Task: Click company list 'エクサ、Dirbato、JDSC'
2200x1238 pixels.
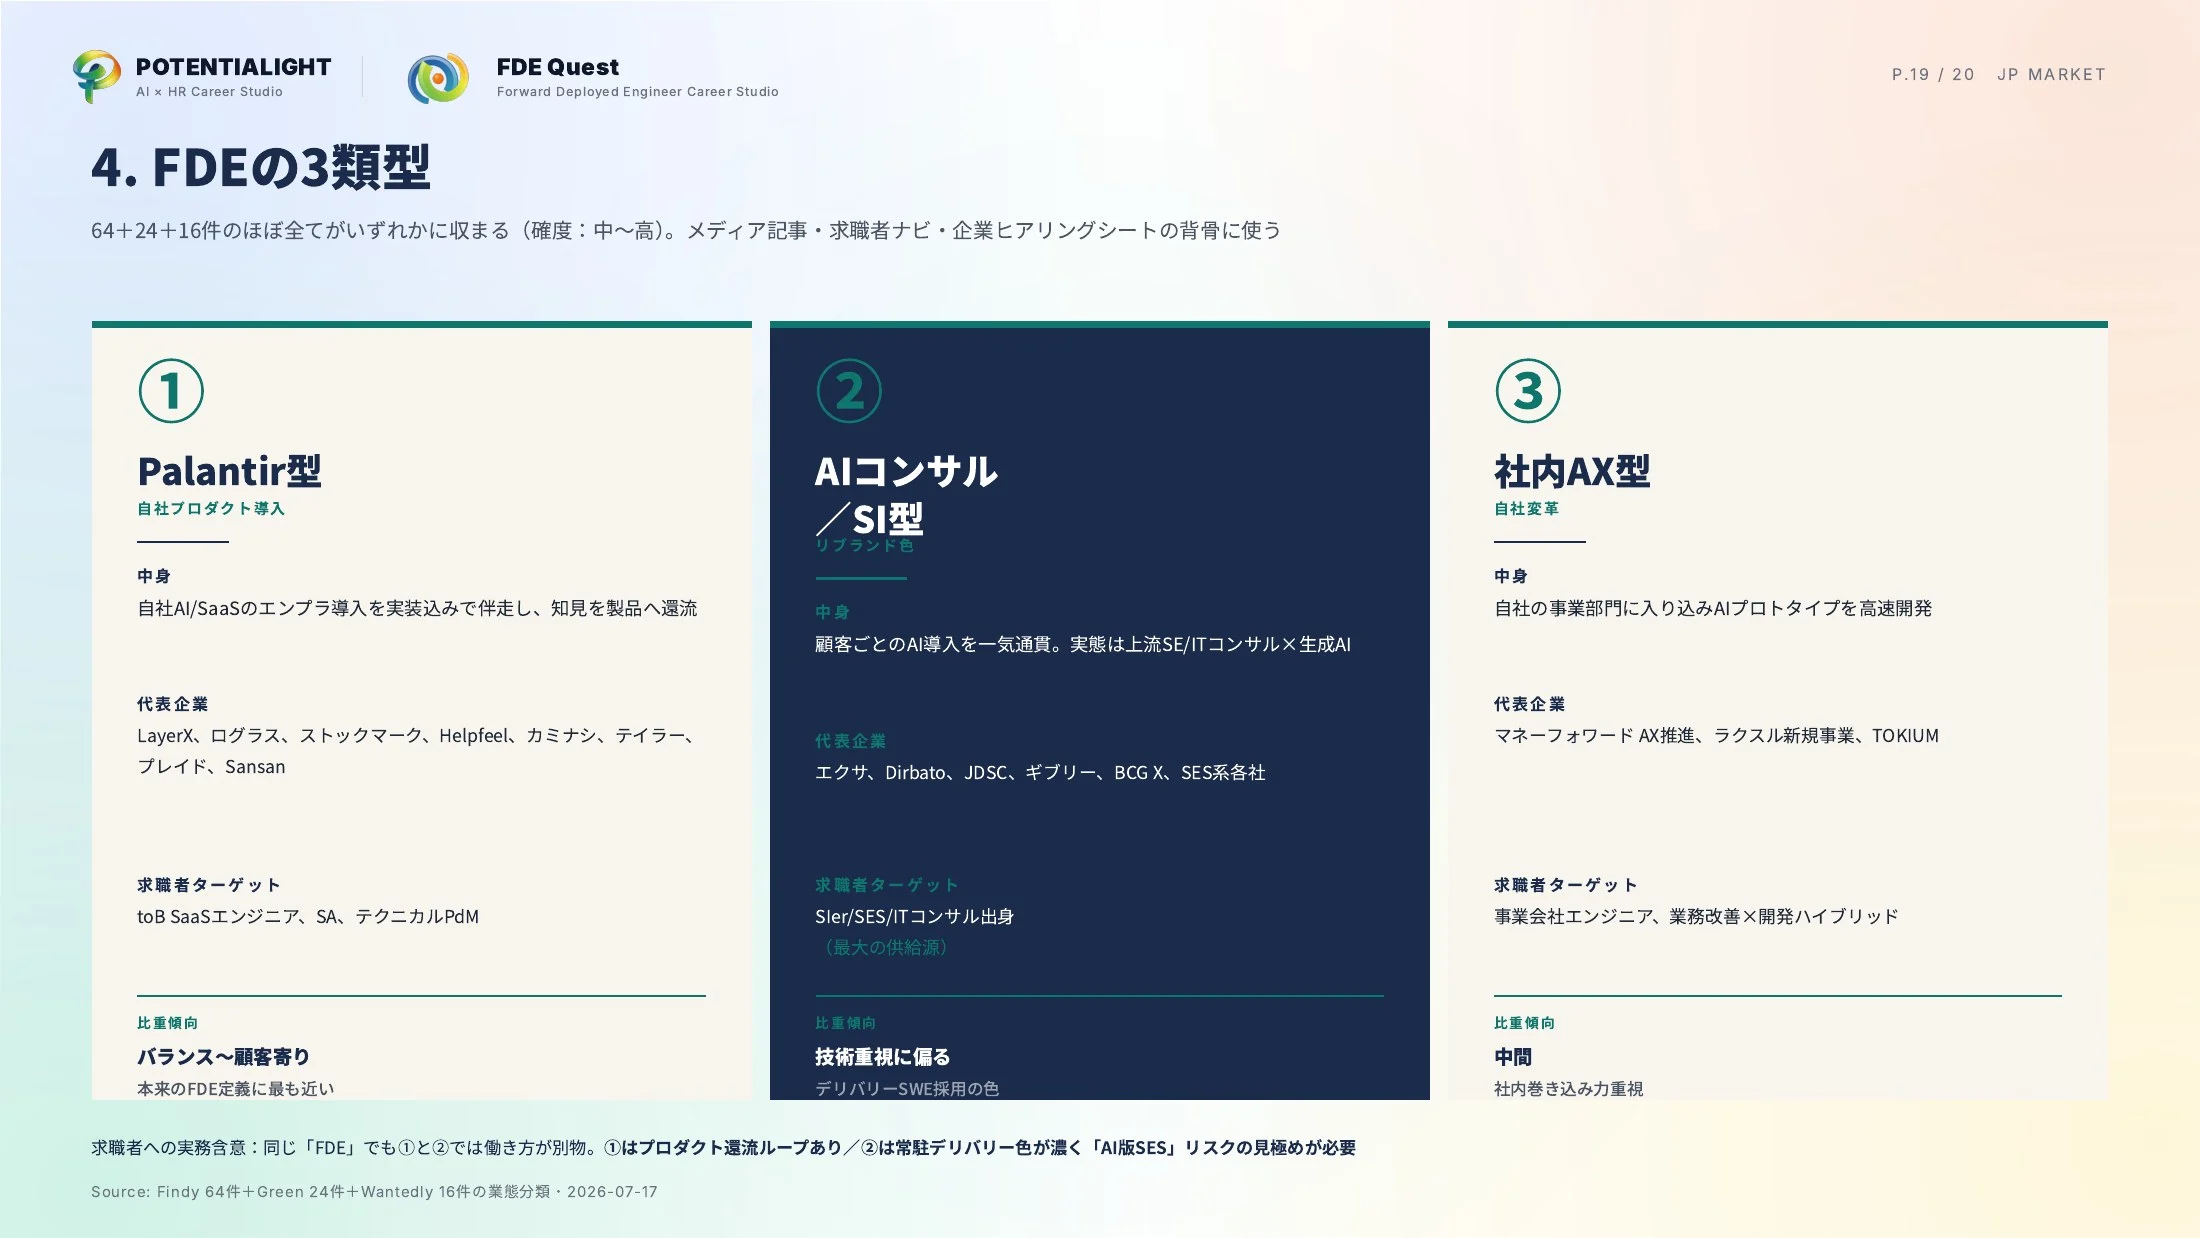Action: 1040,773
